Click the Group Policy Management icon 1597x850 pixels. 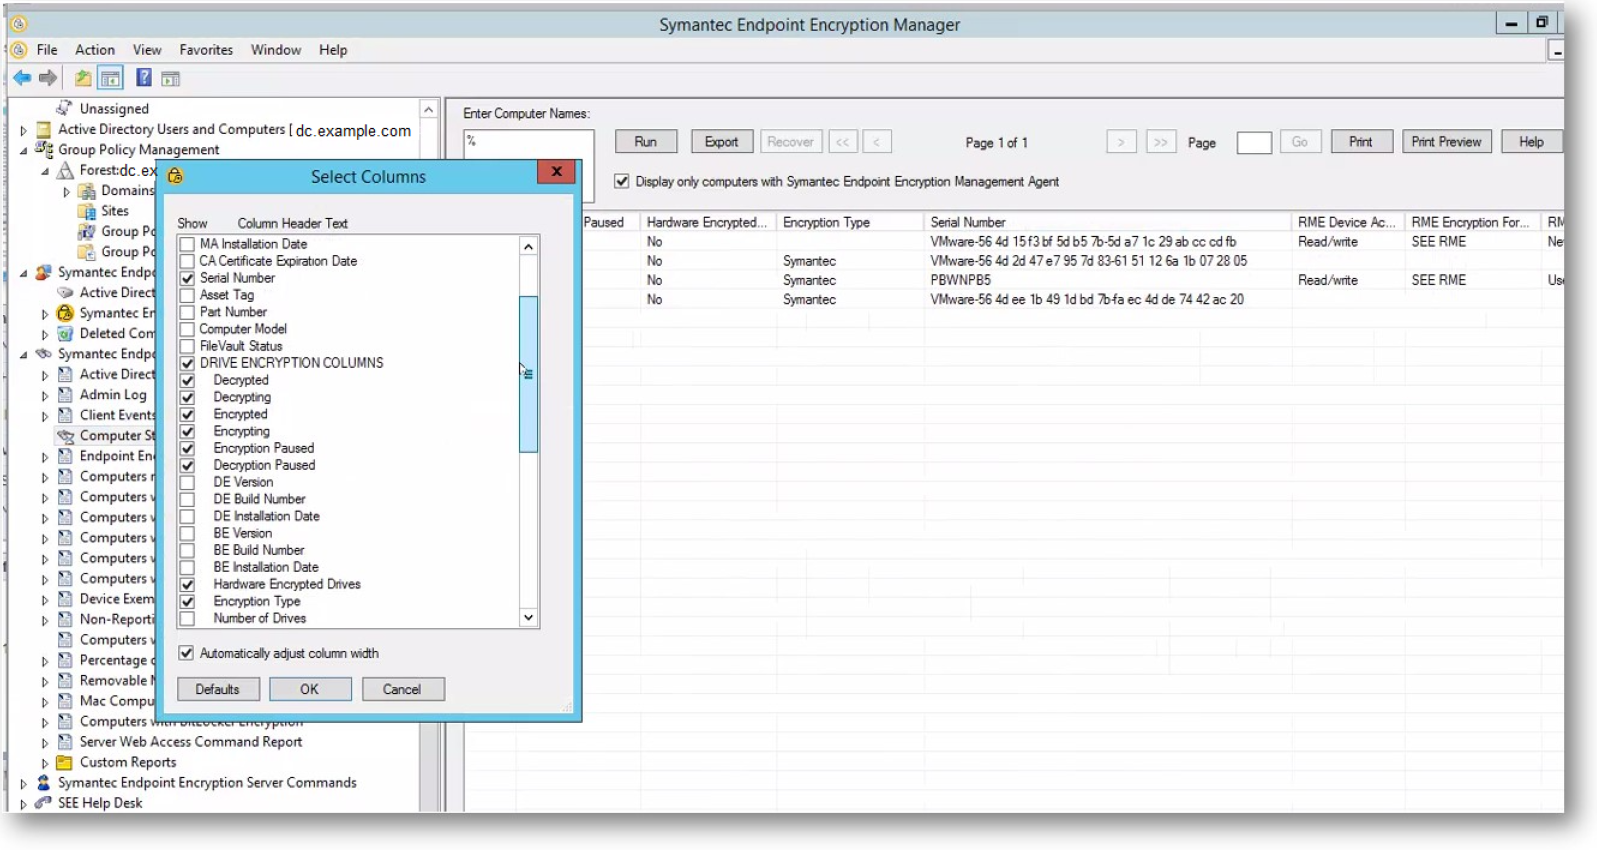point(43,149)
